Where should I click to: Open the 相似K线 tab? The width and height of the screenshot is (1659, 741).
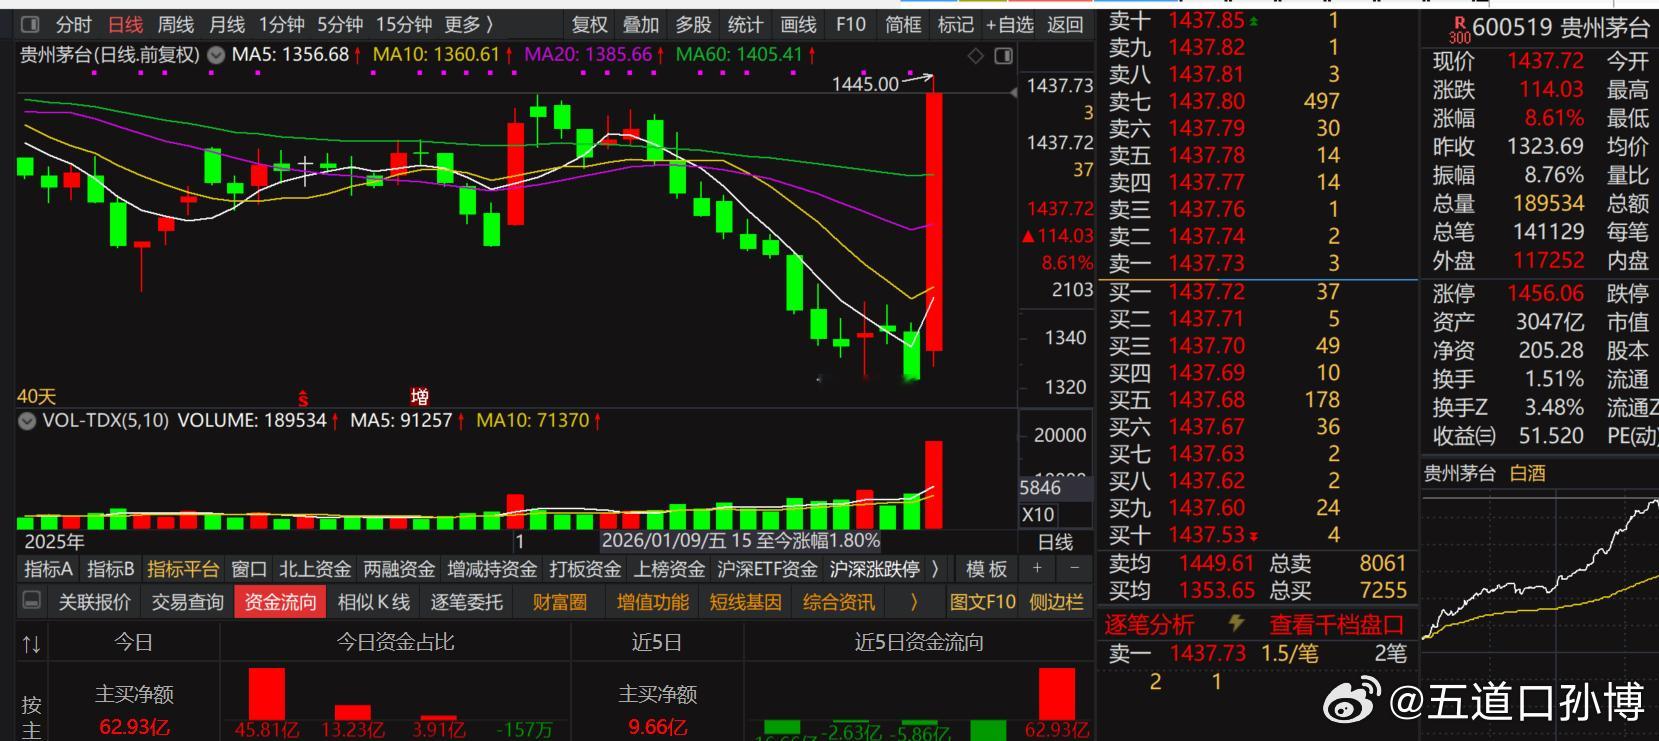pyautogui.click(x=374, y=602)
